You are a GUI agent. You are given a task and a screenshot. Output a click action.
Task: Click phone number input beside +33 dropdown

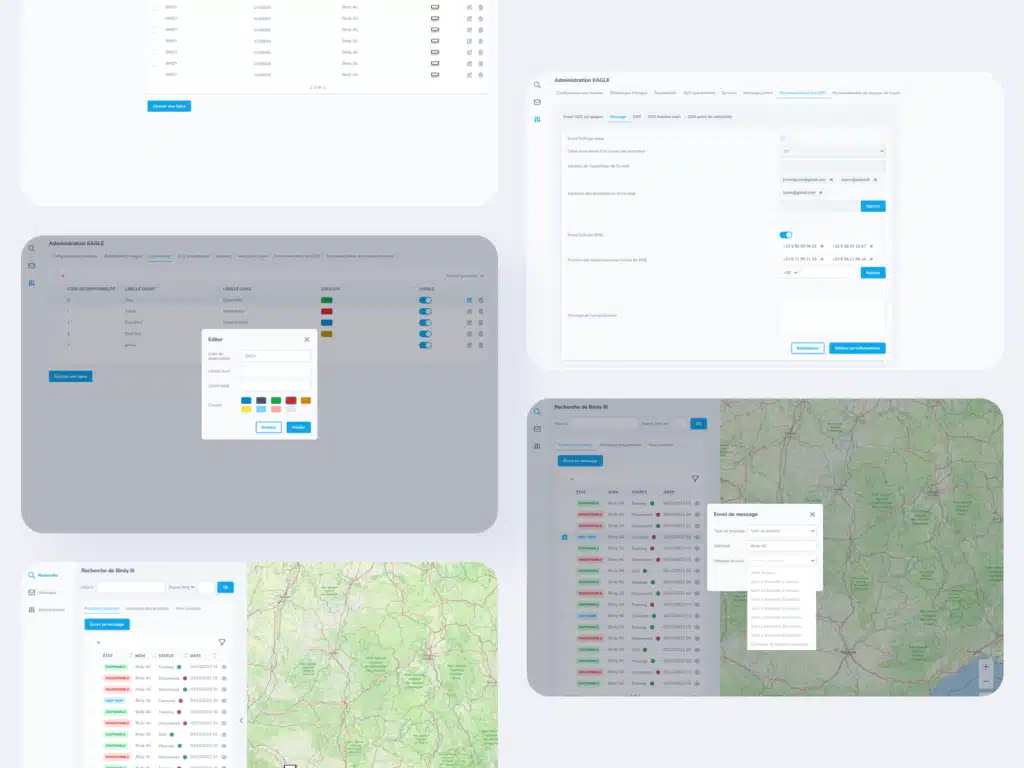click(x=829, y=272)
